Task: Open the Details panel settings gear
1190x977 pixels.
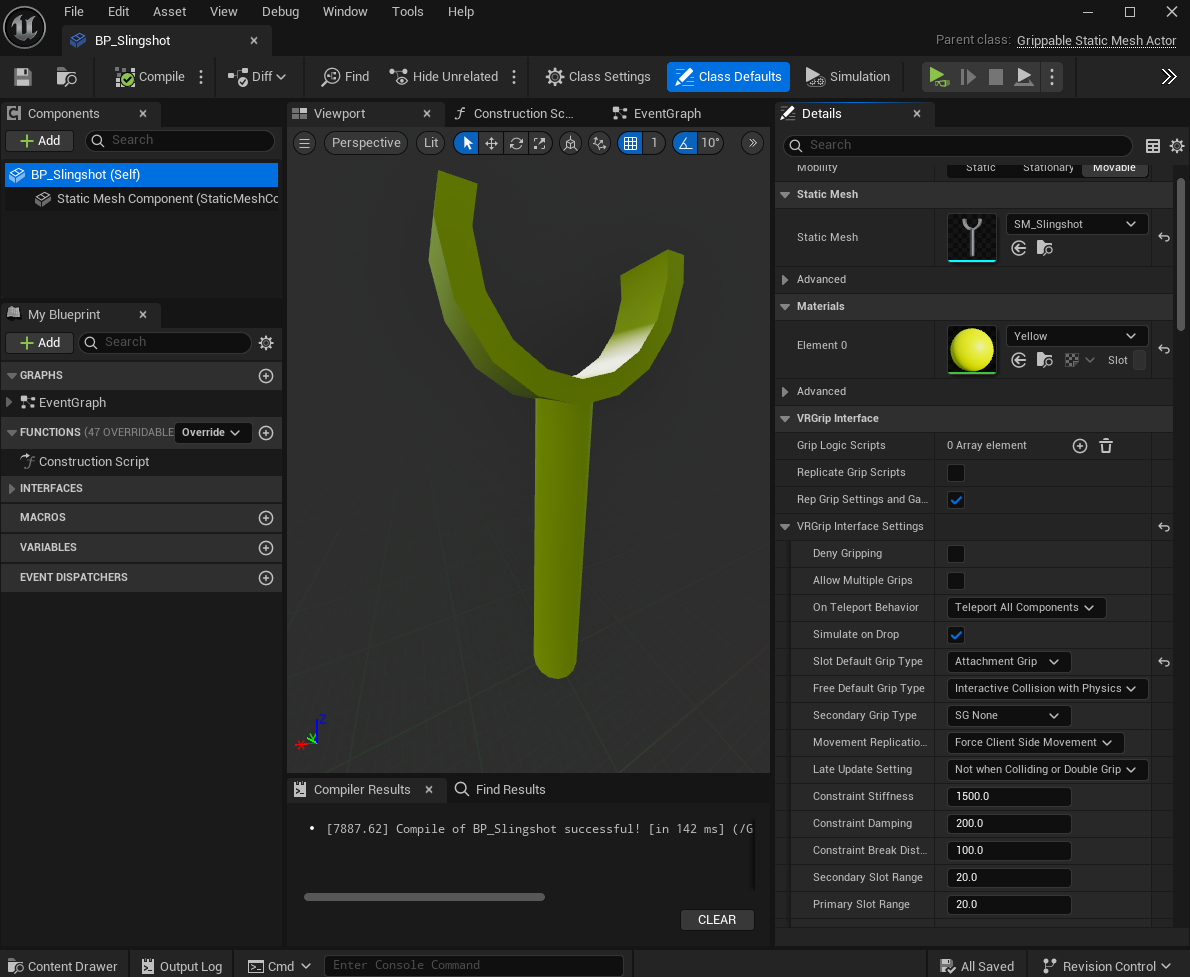Action: pos(1177,146)
